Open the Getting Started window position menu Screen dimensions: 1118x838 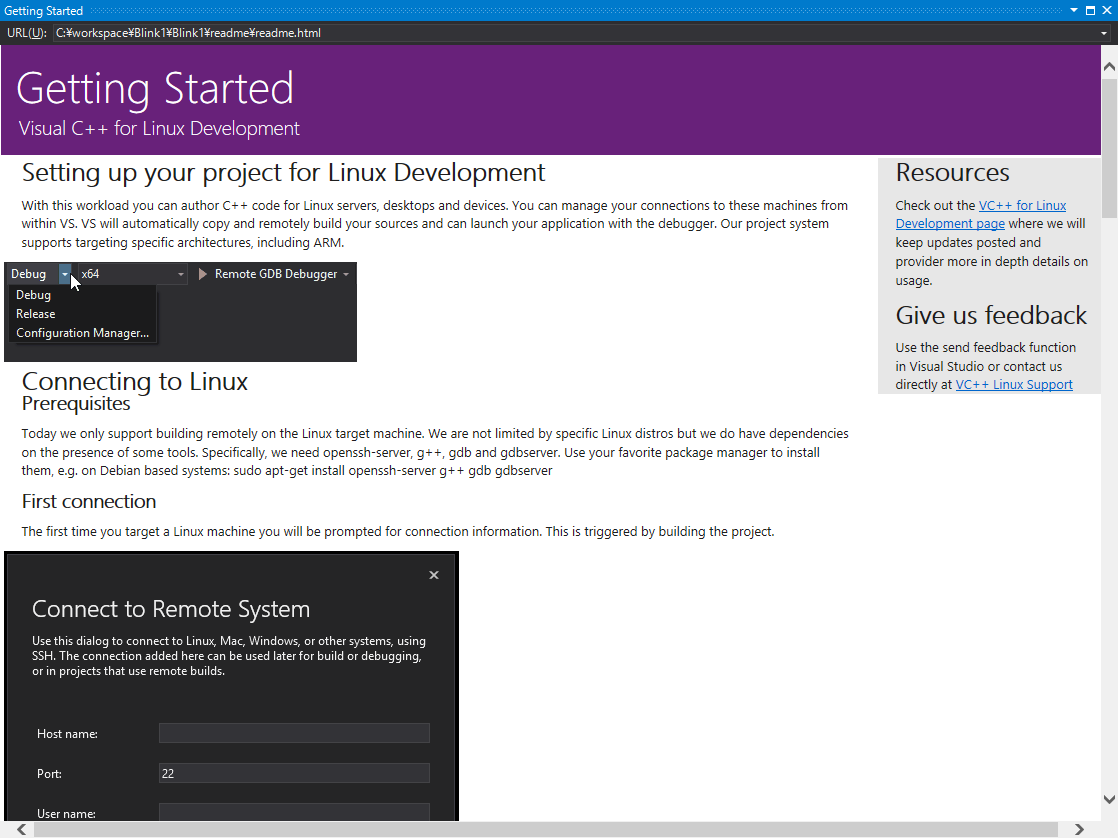point(1074,10)
